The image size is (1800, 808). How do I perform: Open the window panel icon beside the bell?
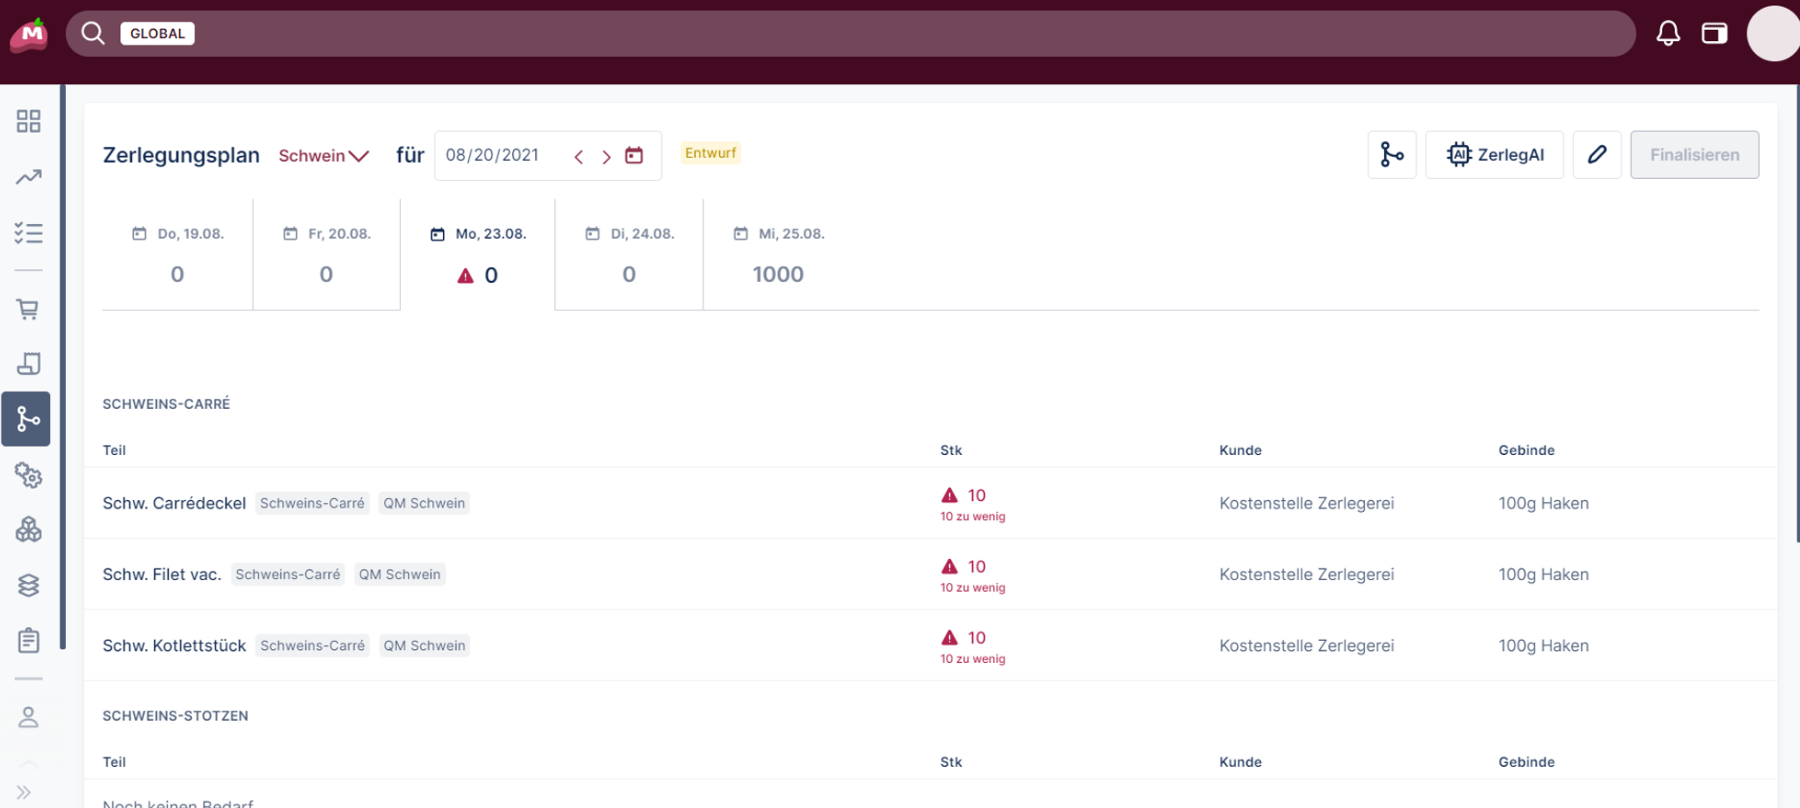(1714, 33)
